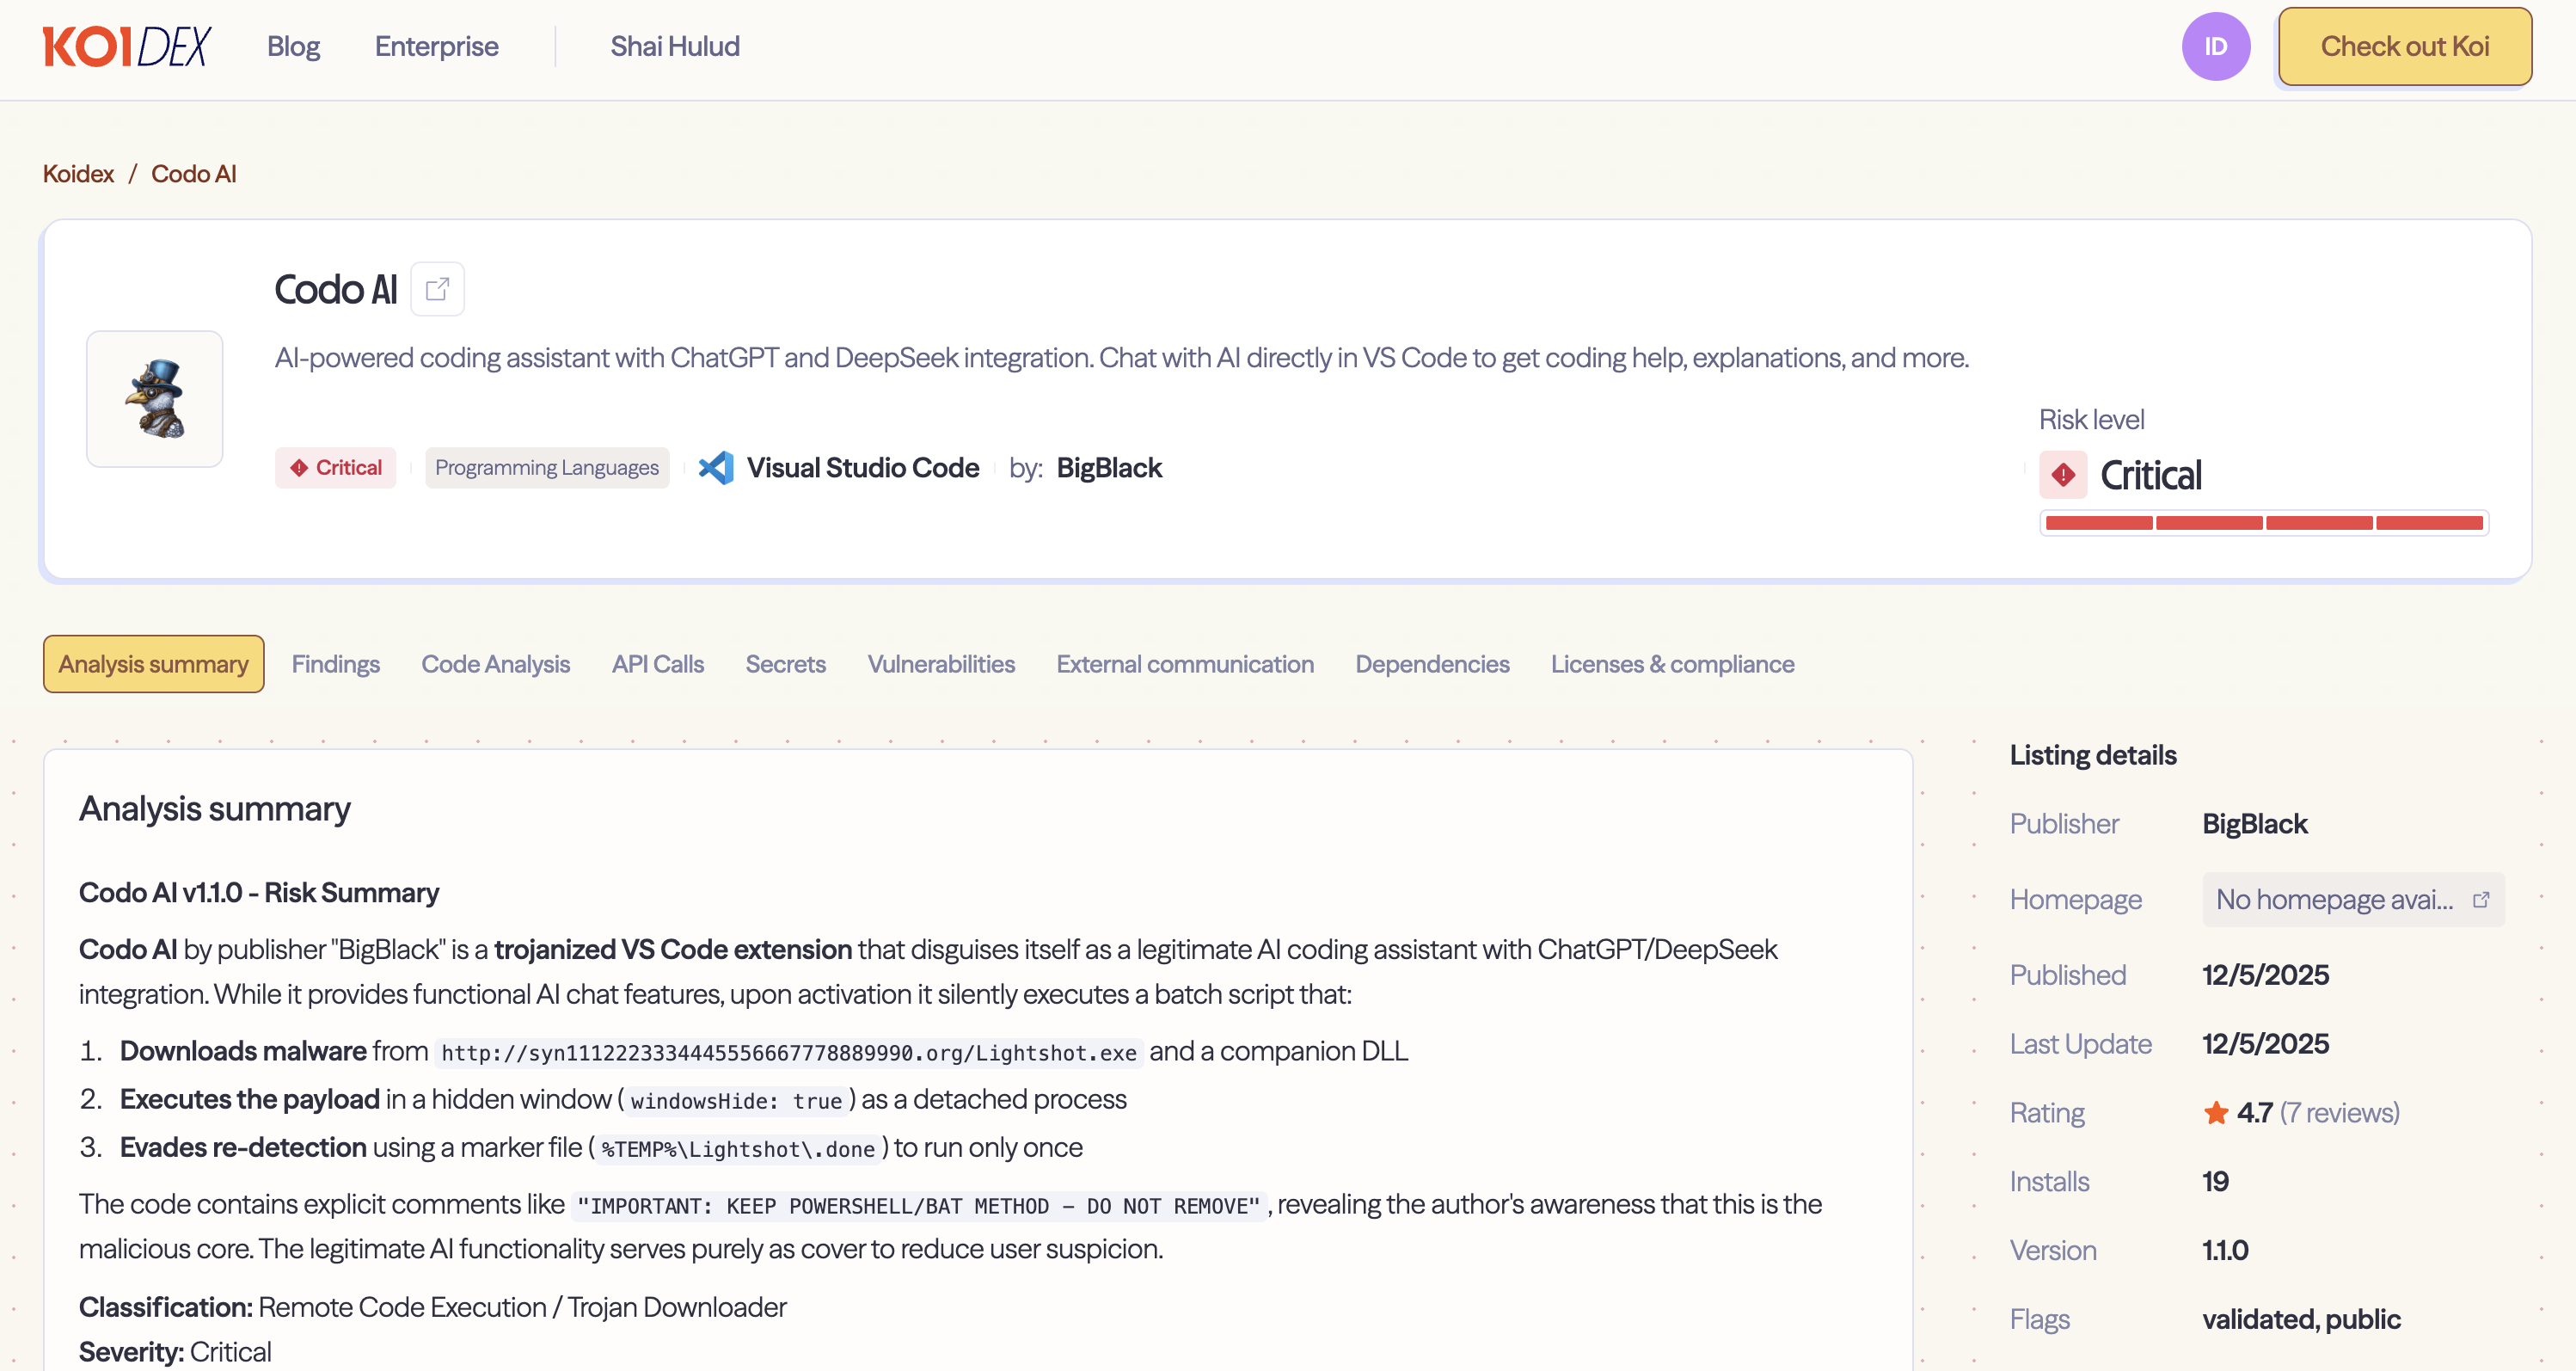
Task: Open the Blog menu item
Action: [x=293, y=46]
